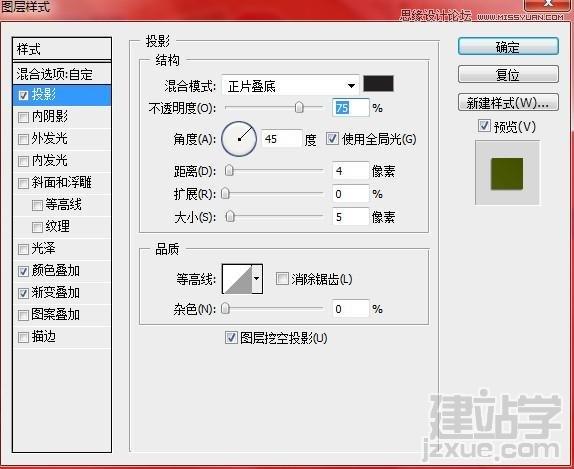Click the opacity slider handle
Screen dimensions: 574x469
299,107
